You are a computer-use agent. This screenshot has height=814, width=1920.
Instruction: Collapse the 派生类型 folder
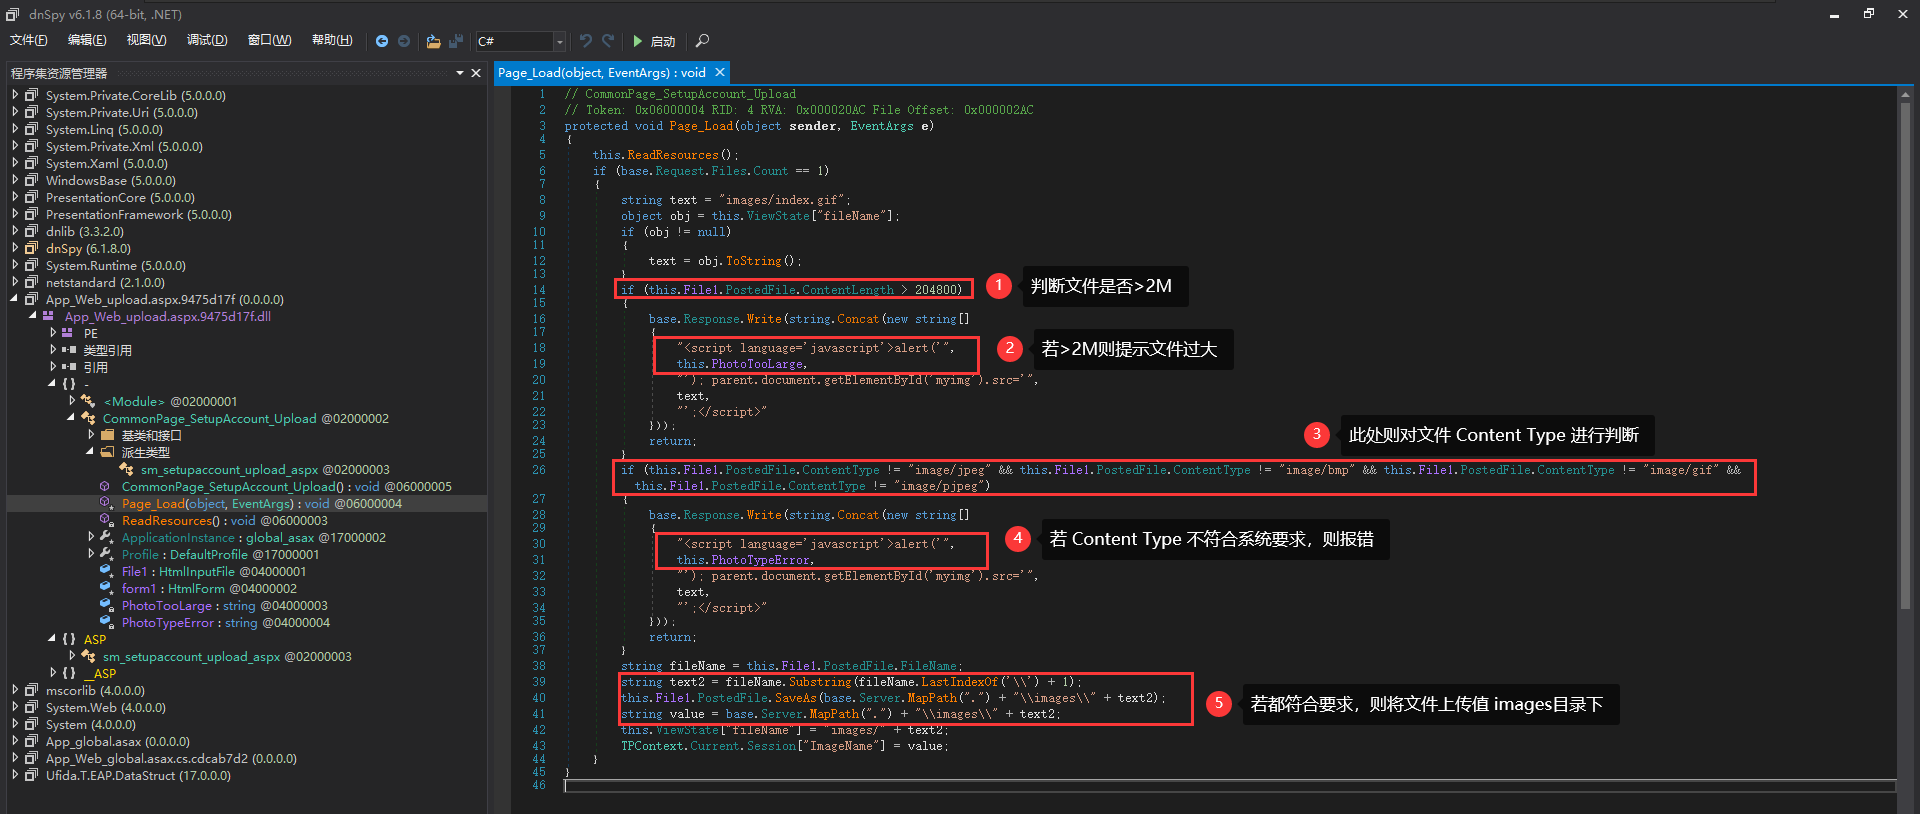tap(91, 452)
